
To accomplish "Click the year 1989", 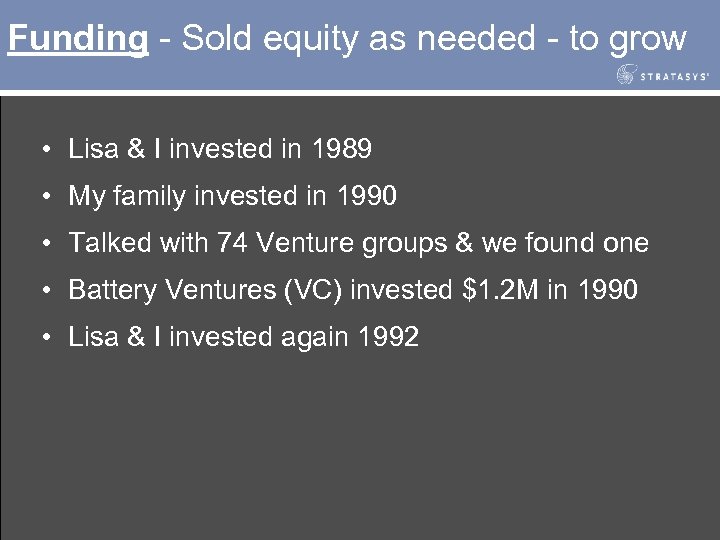I will click(x=342, y=150).
